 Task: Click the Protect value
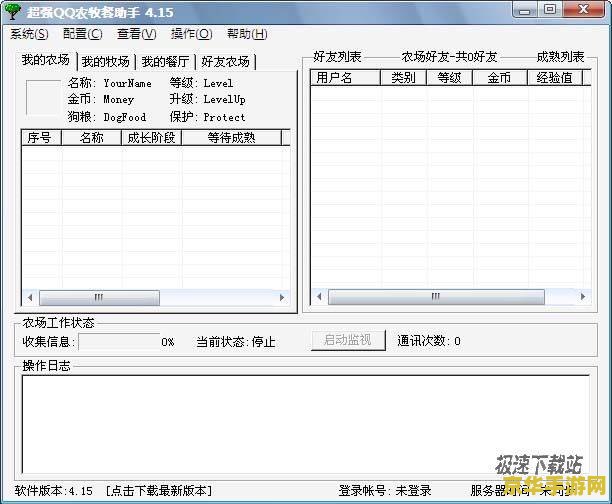tap(224, 117)
